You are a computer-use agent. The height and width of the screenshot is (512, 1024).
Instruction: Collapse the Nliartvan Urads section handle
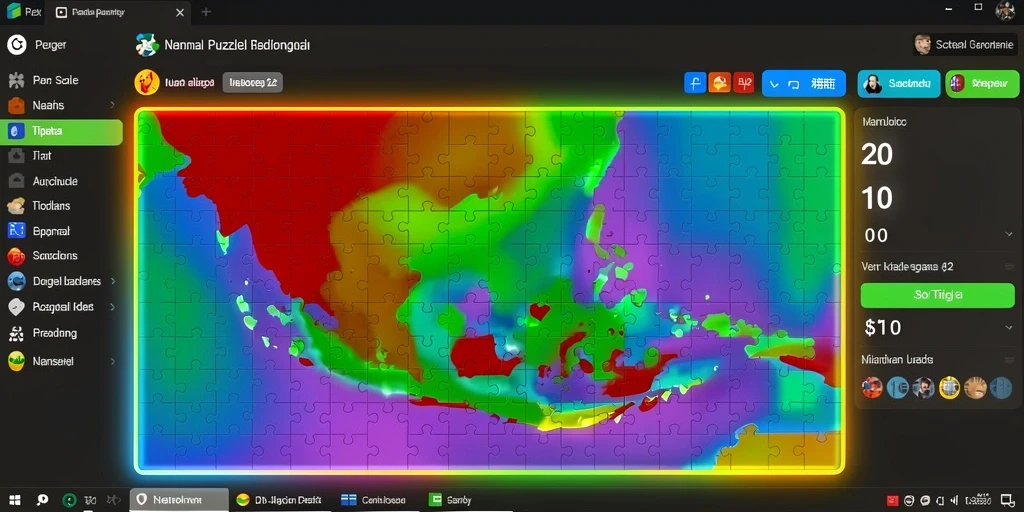coord(1008,359)
